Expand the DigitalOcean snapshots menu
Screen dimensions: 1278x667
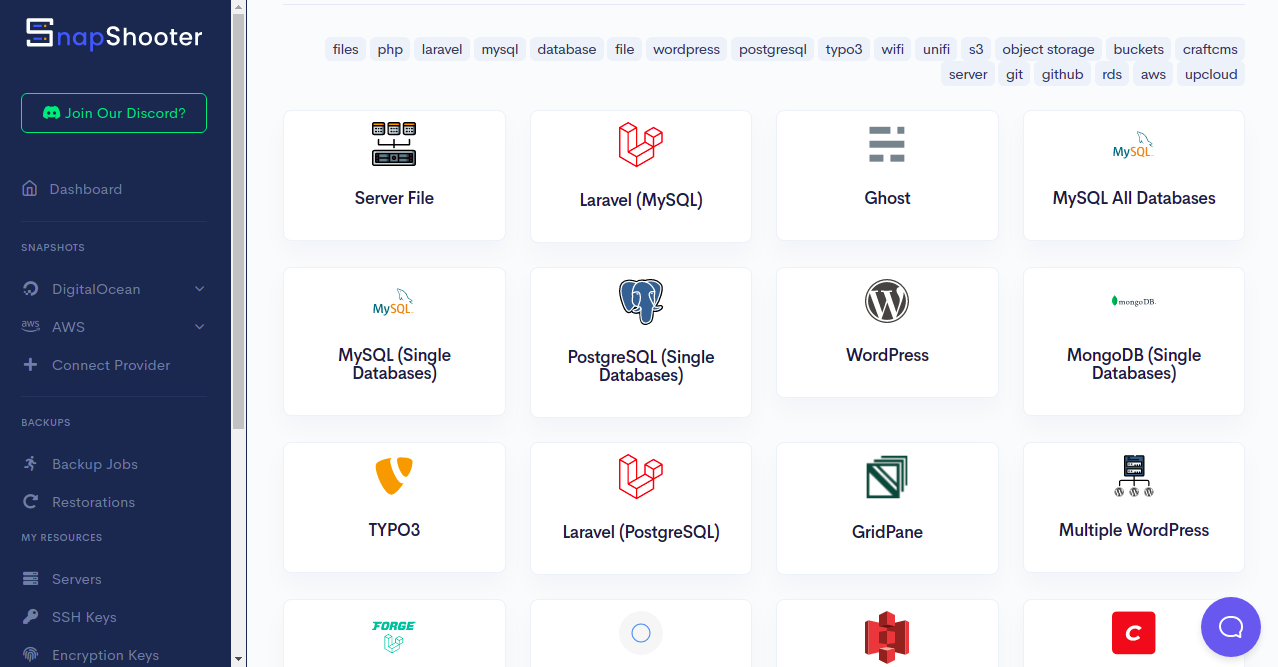point(114,289)
